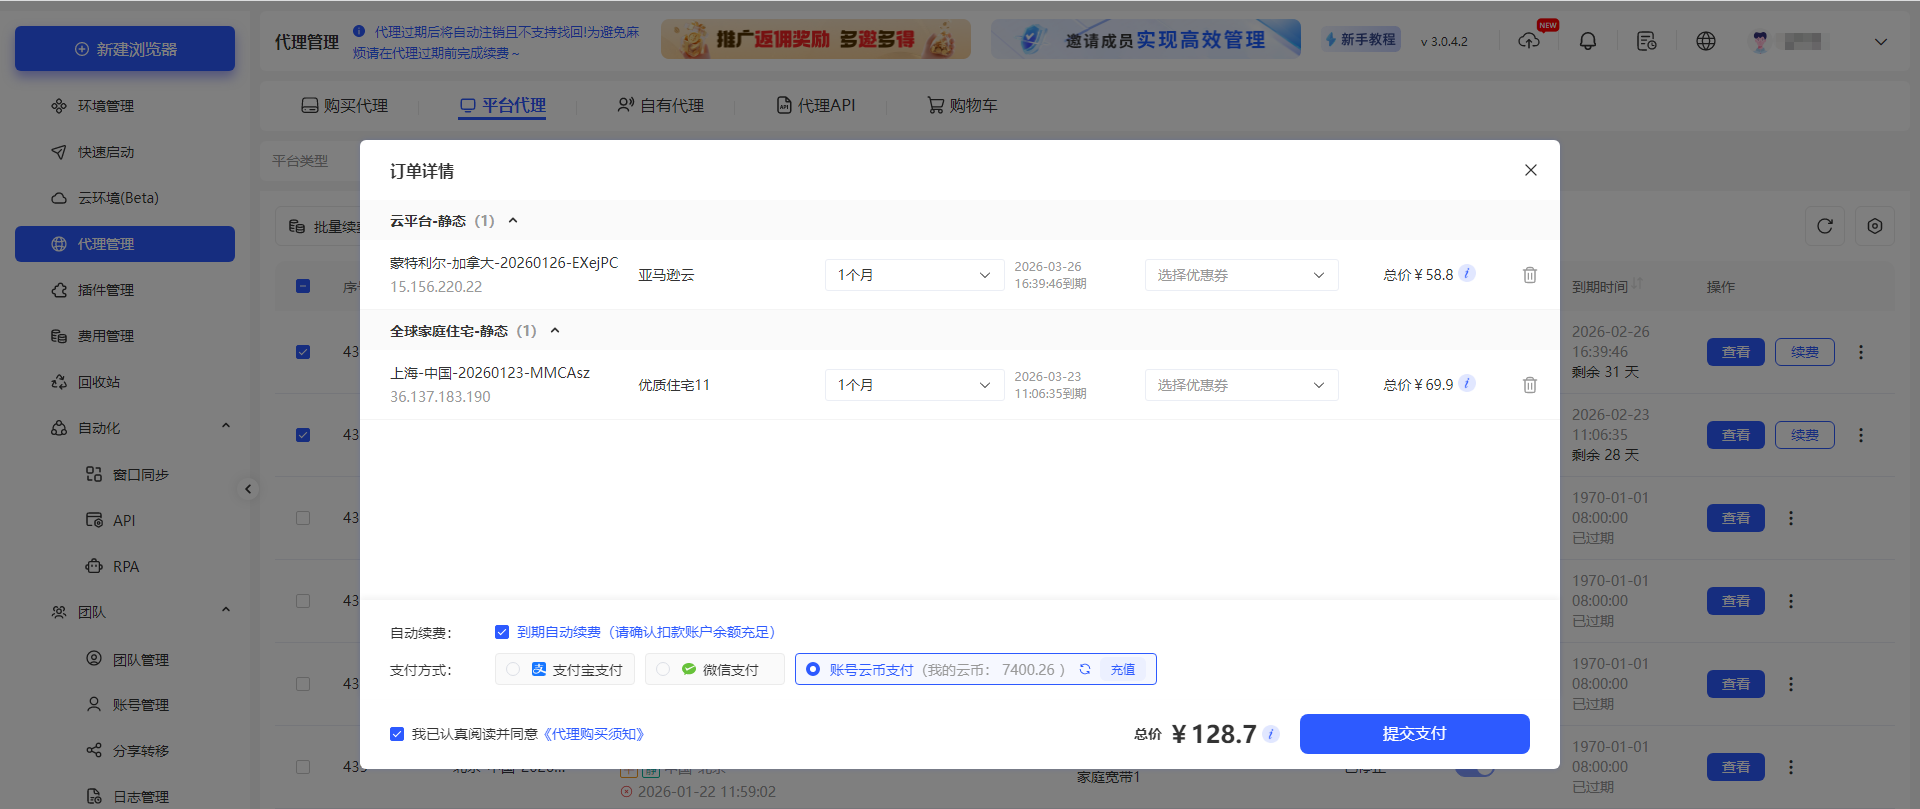Screen dimensions: 1920x809
Task: Toggle the table header select-all checkbox
Action: coord(303,286)
